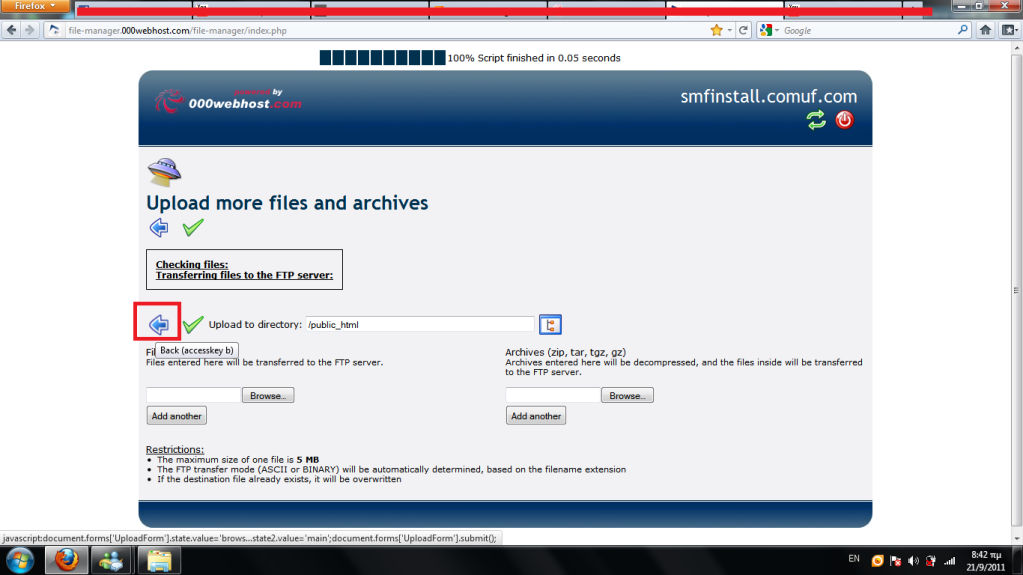Bookmark the page with the star icon
Image resolution: width=1023 pixels, height=575 pixels.
[x=716, y=30]
